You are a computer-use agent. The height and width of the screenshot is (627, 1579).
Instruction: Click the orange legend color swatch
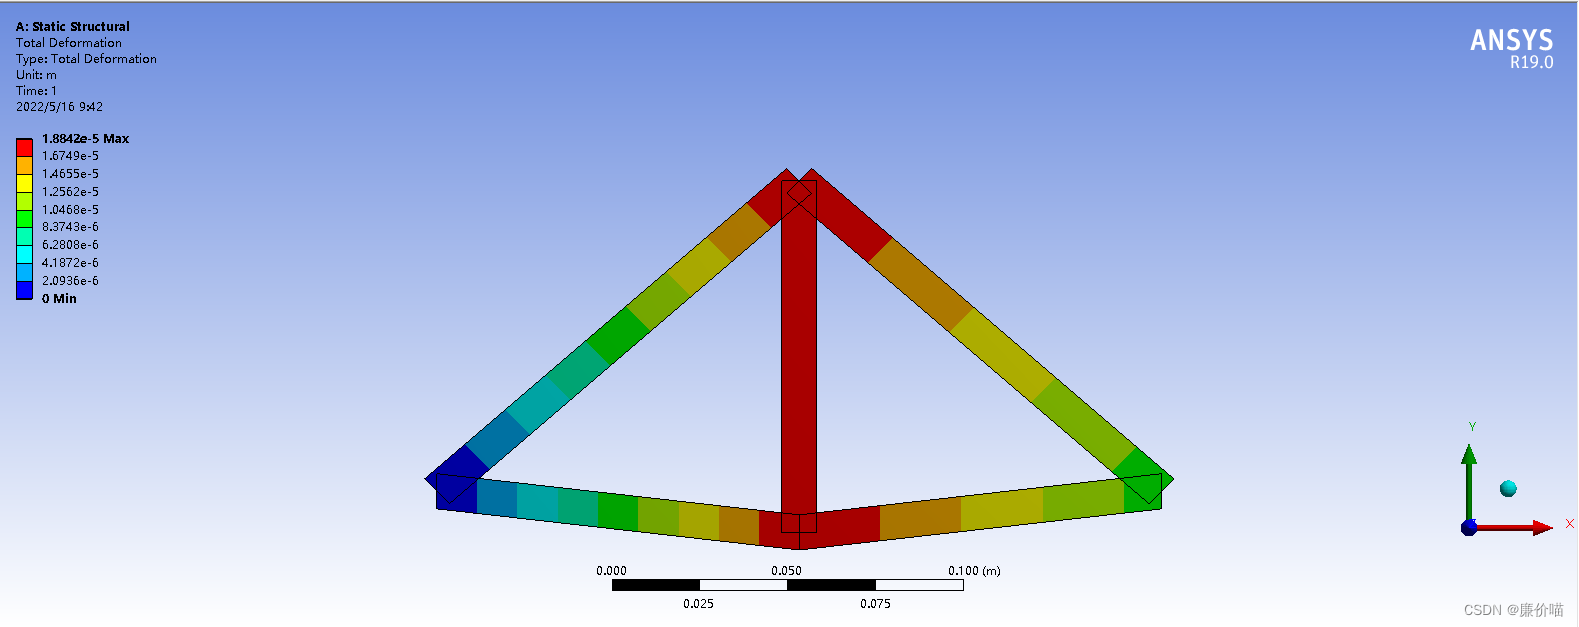(x=24, y=166)
